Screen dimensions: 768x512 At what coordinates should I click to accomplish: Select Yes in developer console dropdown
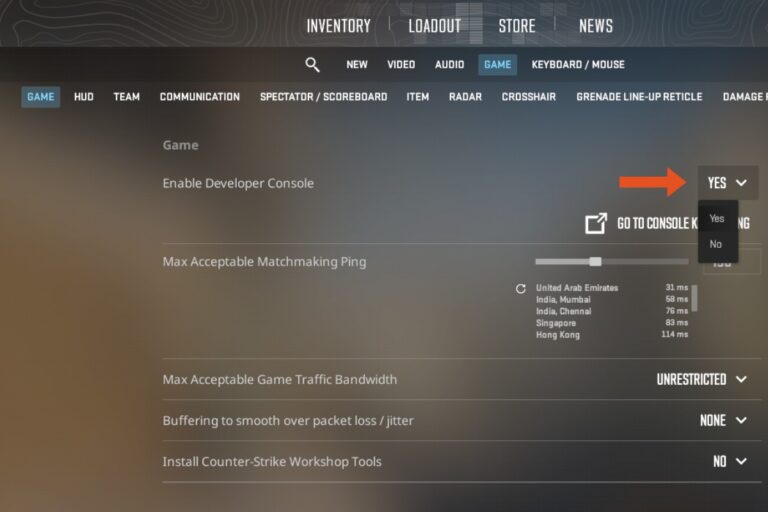[x=717, y=218]
